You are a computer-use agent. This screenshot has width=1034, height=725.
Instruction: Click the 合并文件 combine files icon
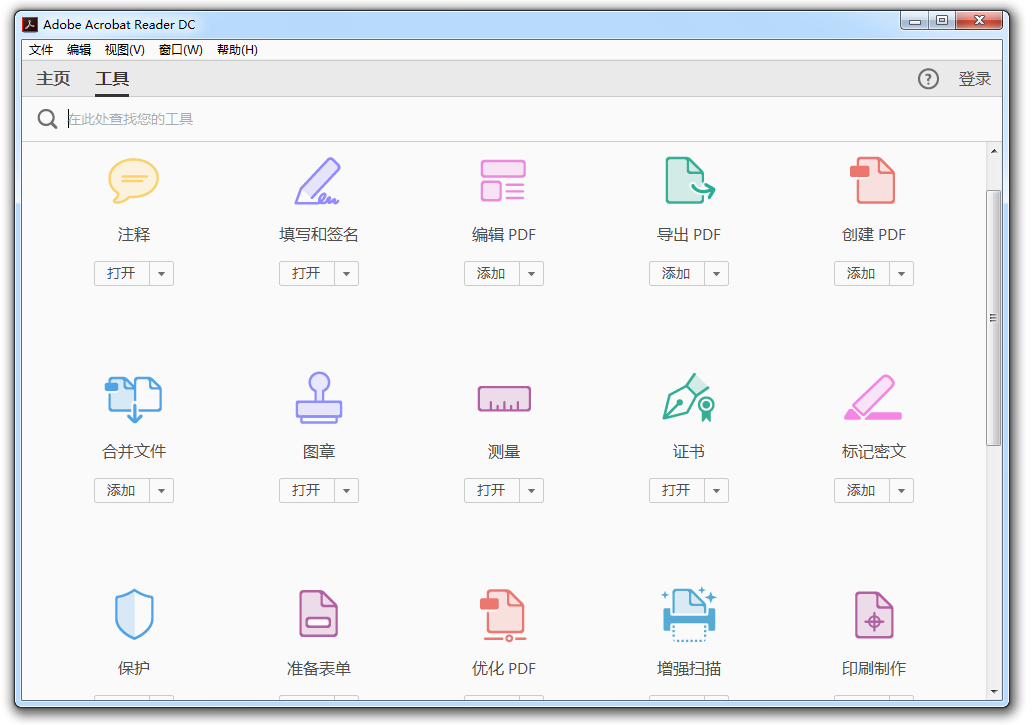point(133,398)
